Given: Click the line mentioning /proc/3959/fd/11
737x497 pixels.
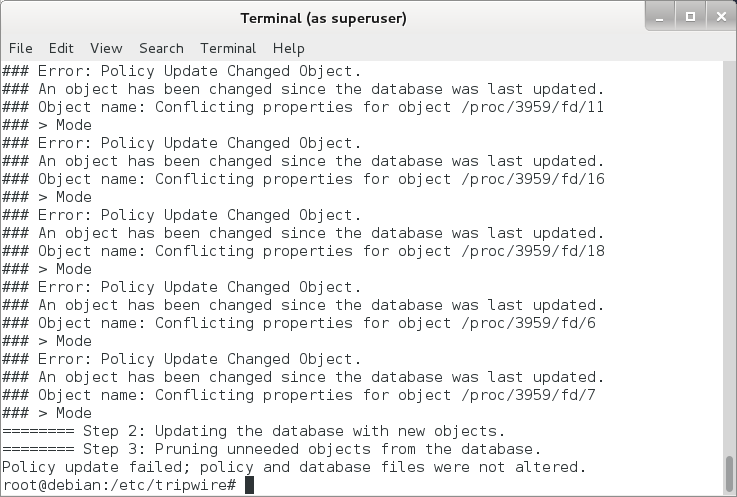Looking at the screenshot, I should click(303, 107).
